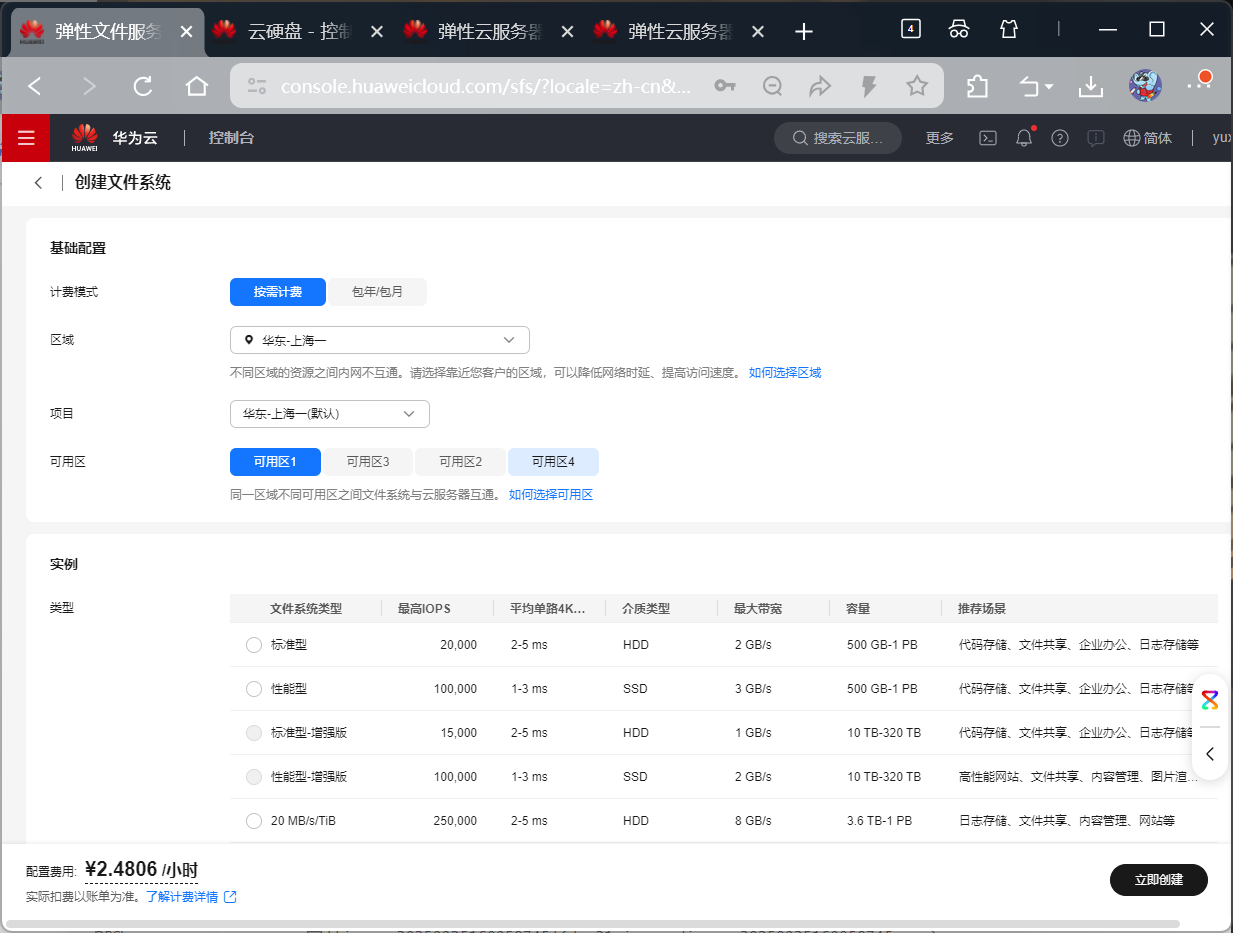Select availability zone 可用区3

point(368,462)
